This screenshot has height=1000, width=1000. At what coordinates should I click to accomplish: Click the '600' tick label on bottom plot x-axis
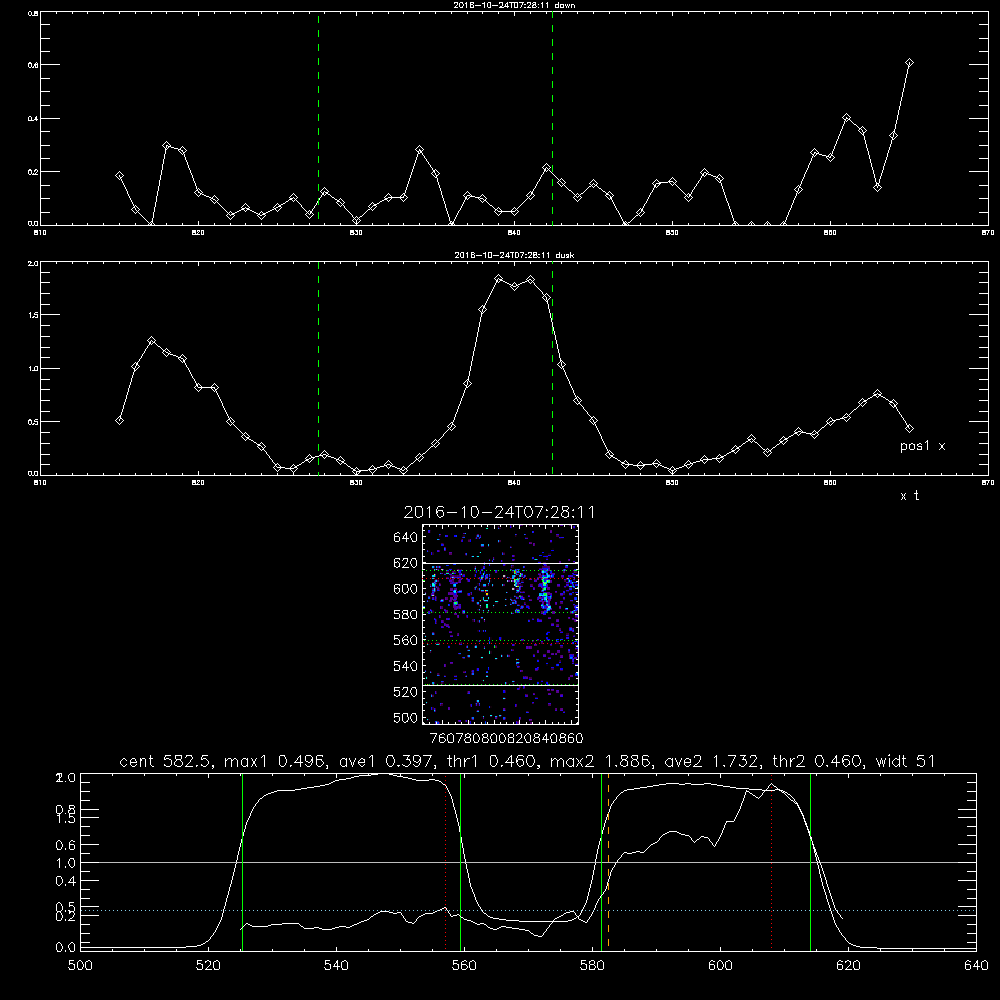tap(720, 966)
